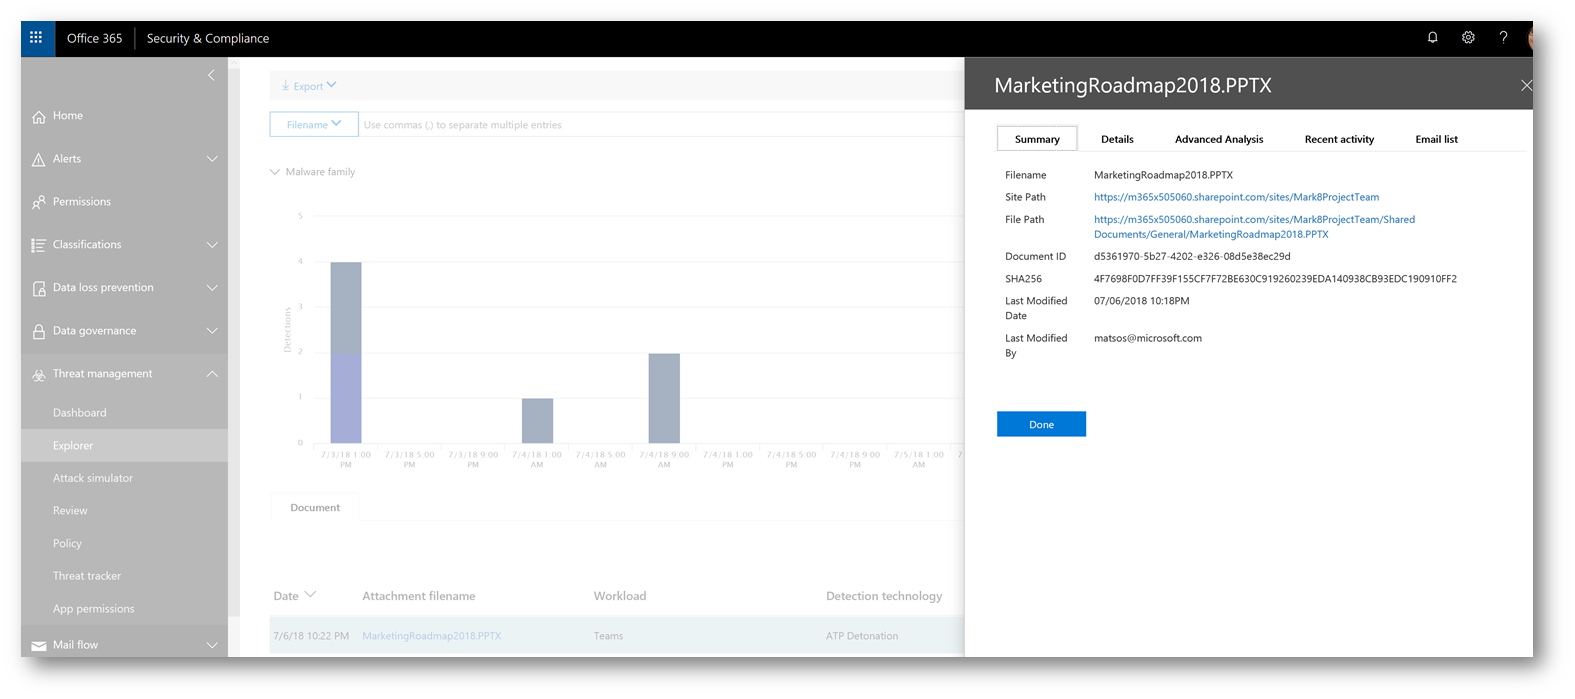Click the Threat management biohazard icon
Image resolution: width=1575 pixels, height=699 pixels.
39,374
